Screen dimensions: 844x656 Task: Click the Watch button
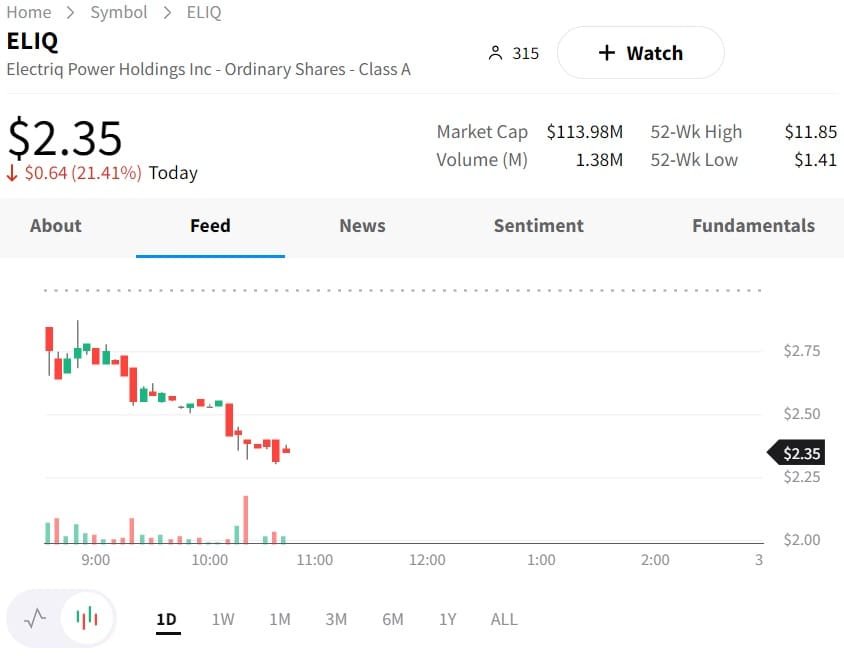pos(640,53)
